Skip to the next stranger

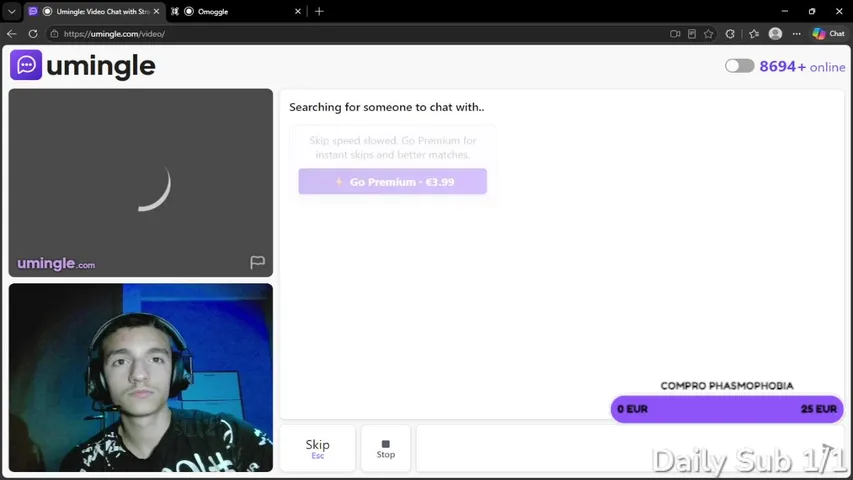tap(317, 448)
